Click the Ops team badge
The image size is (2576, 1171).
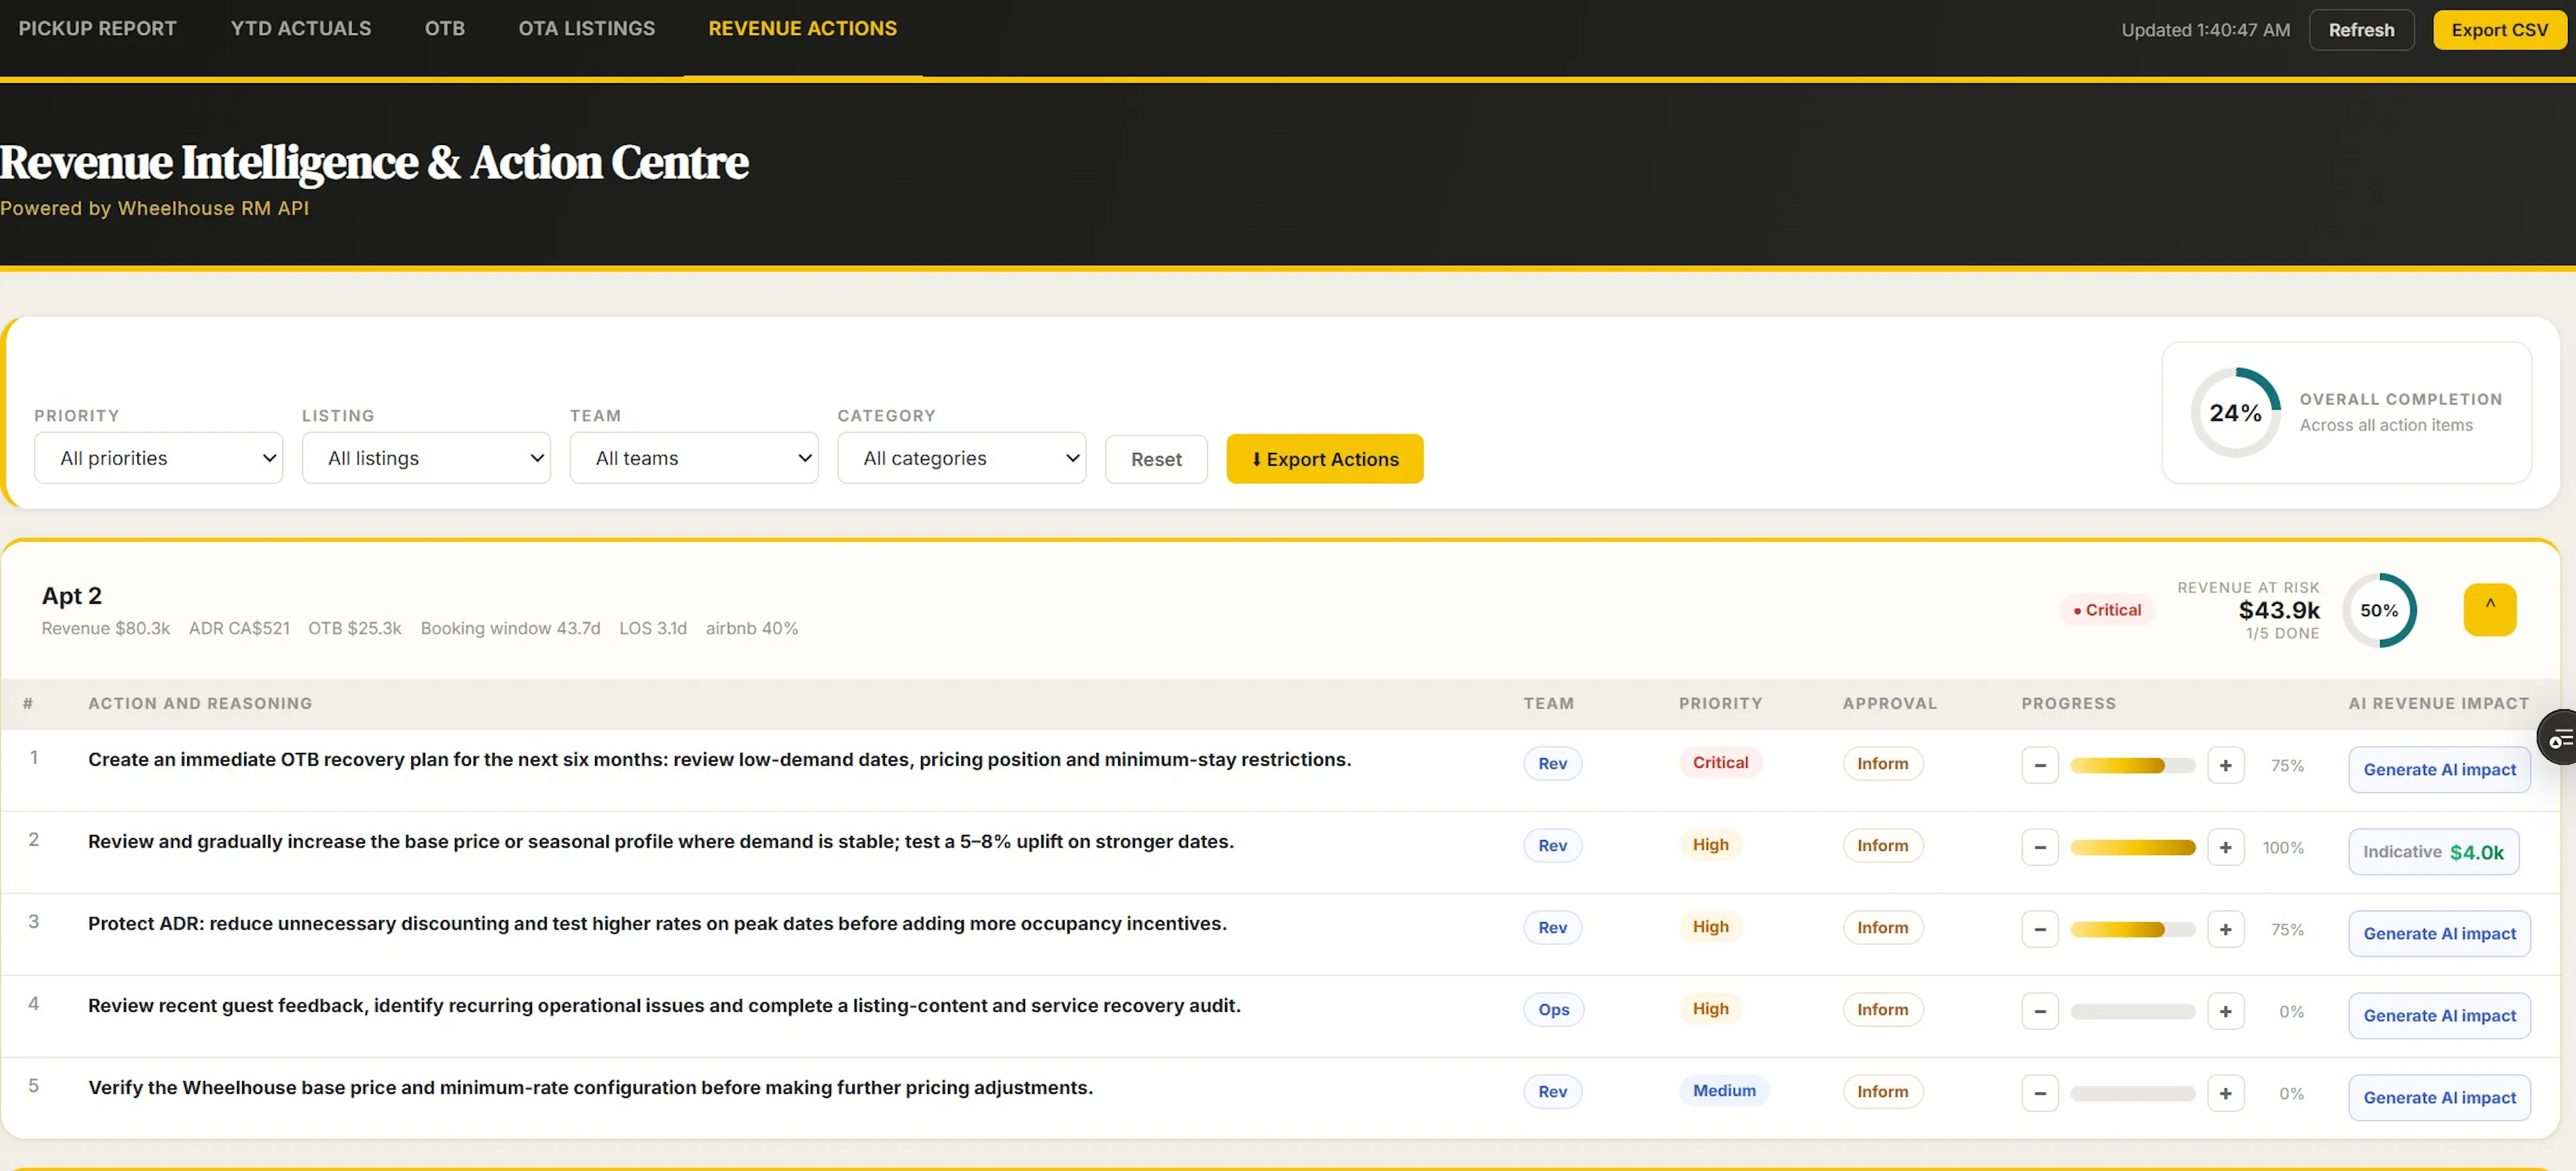[1553, 1010]
